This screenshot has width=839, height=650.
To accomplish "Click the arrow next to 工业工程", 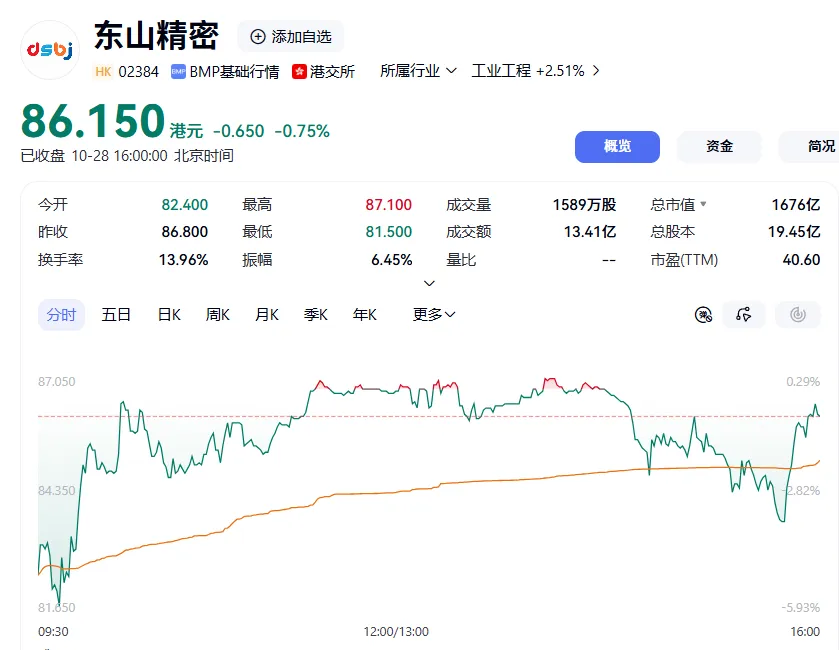I will point(596,71).
